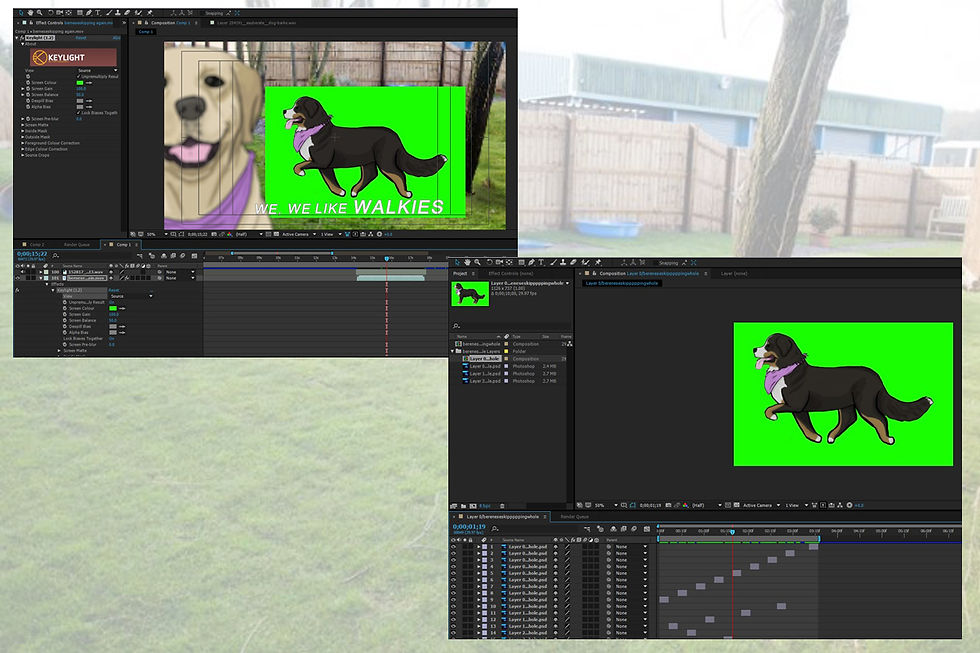Toggle the Unpremultiply Result checkbox
The image size is (980, 653).
click(79, 76)
